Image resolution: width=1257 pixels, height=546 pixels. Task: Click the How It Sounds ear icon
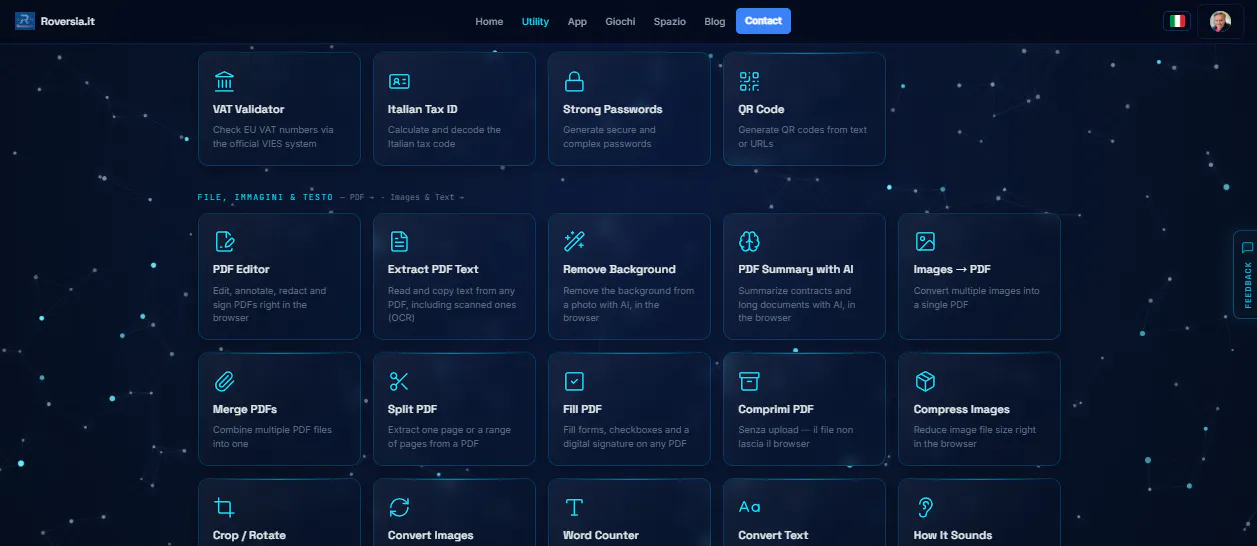[925, 507]
